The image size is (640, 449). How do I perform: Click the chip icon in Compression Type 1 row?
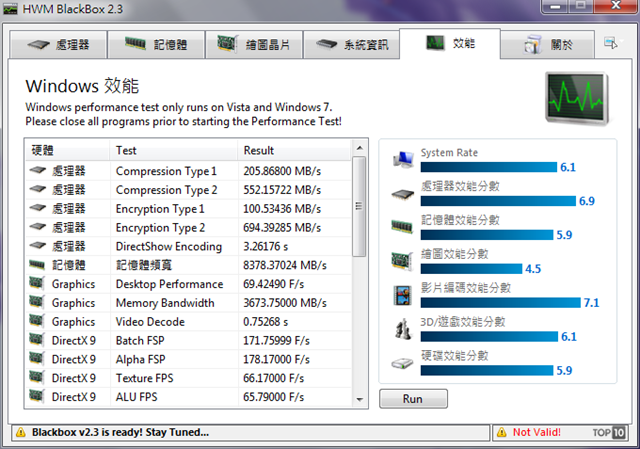[38, 170]
